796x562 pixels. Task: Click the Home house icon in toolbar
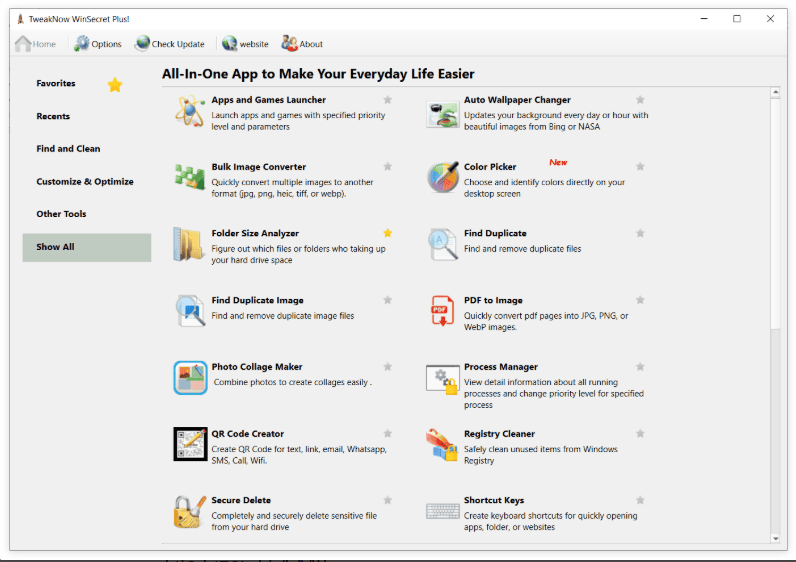point(23,44)
